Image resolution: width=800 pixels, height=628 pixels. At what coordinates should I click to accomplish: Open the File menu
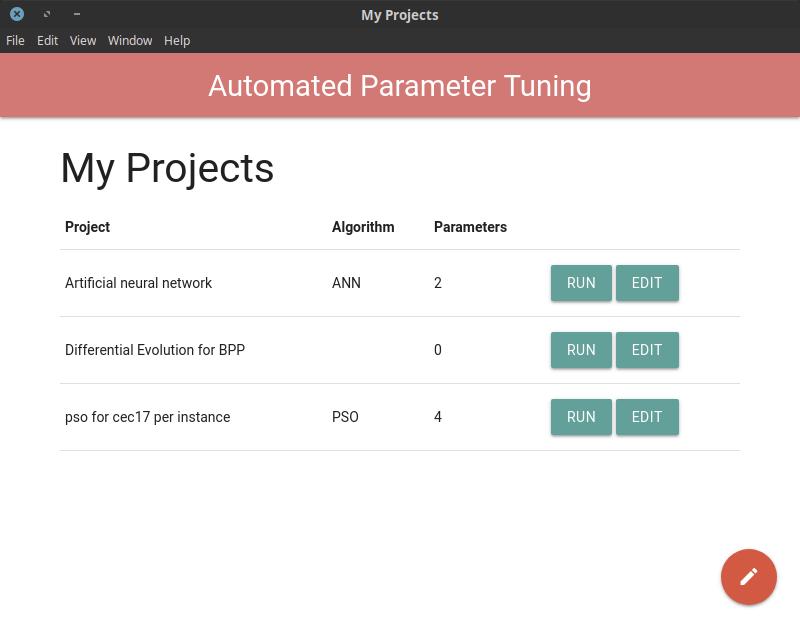[x=15, y=40]
